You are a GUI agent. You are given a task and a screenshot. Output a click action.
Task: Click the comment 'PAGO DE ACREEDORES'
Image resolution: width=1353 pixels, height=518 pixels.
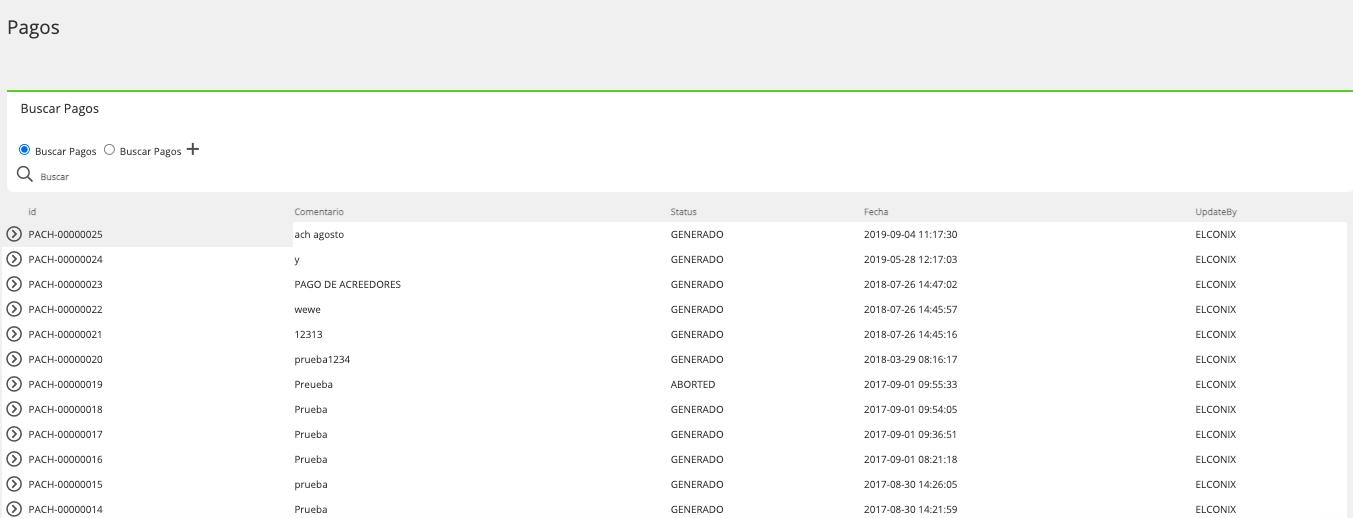tap(348, 284)
